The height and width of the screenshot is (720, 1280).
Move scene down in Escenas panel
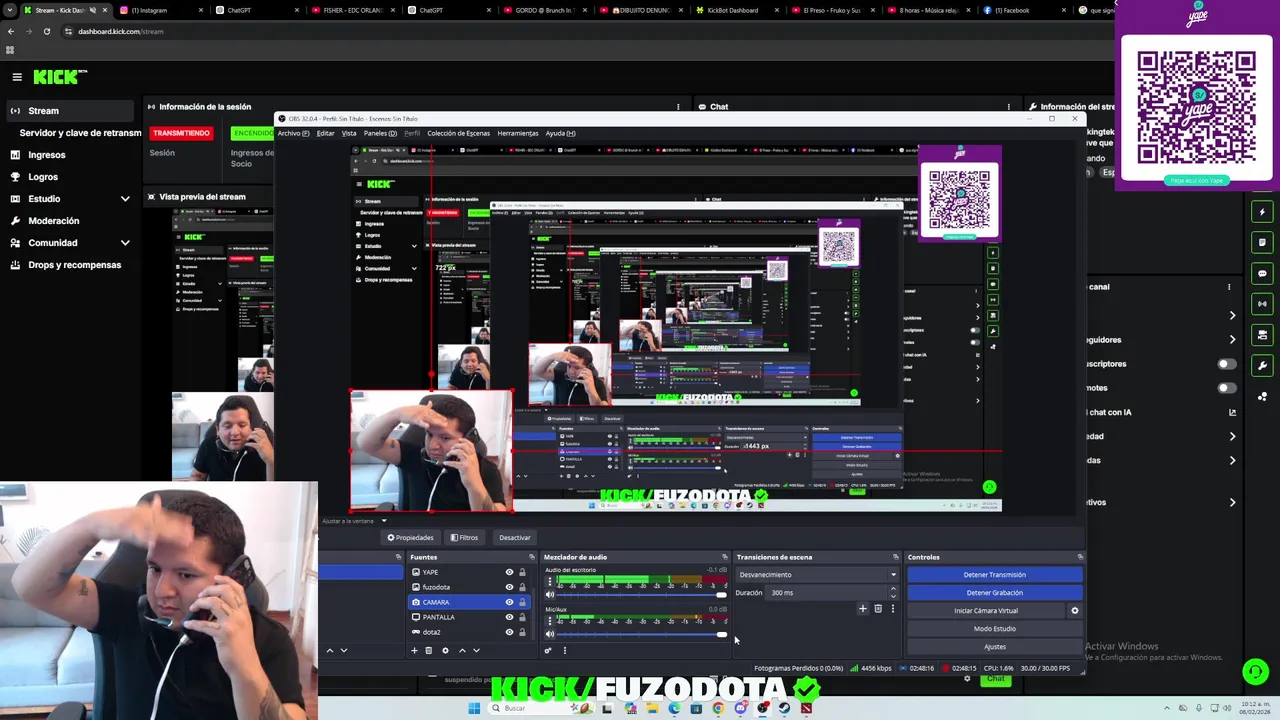coord(344,651)
